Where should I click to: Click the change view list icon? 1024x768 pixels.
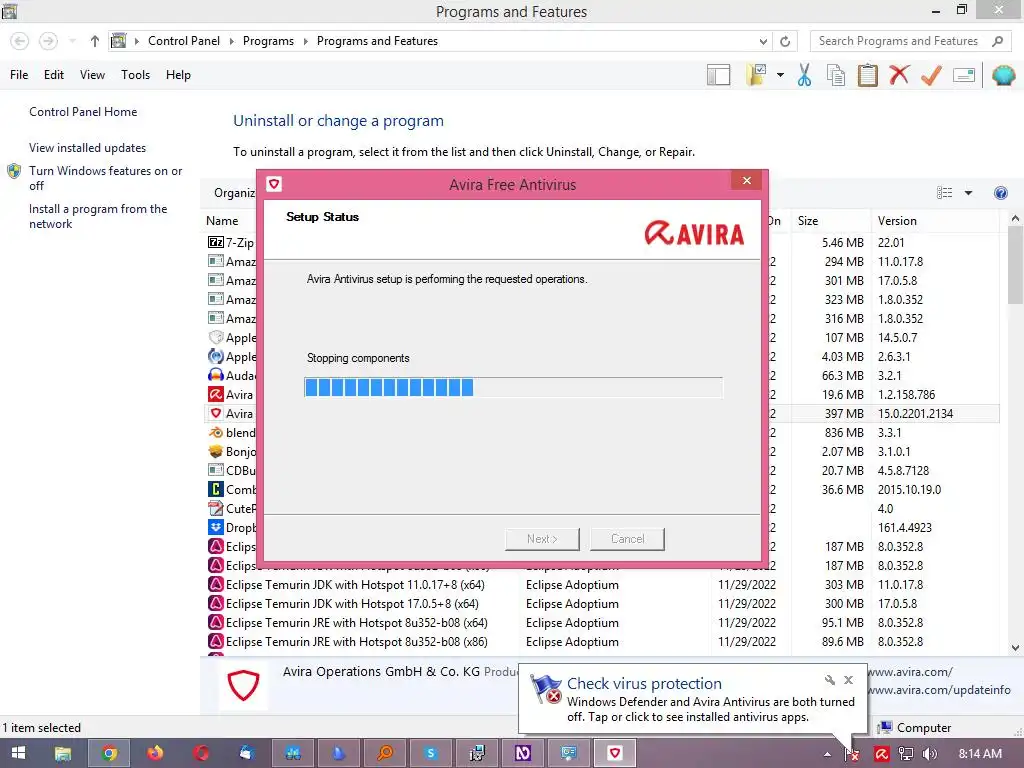click(944, 193)
